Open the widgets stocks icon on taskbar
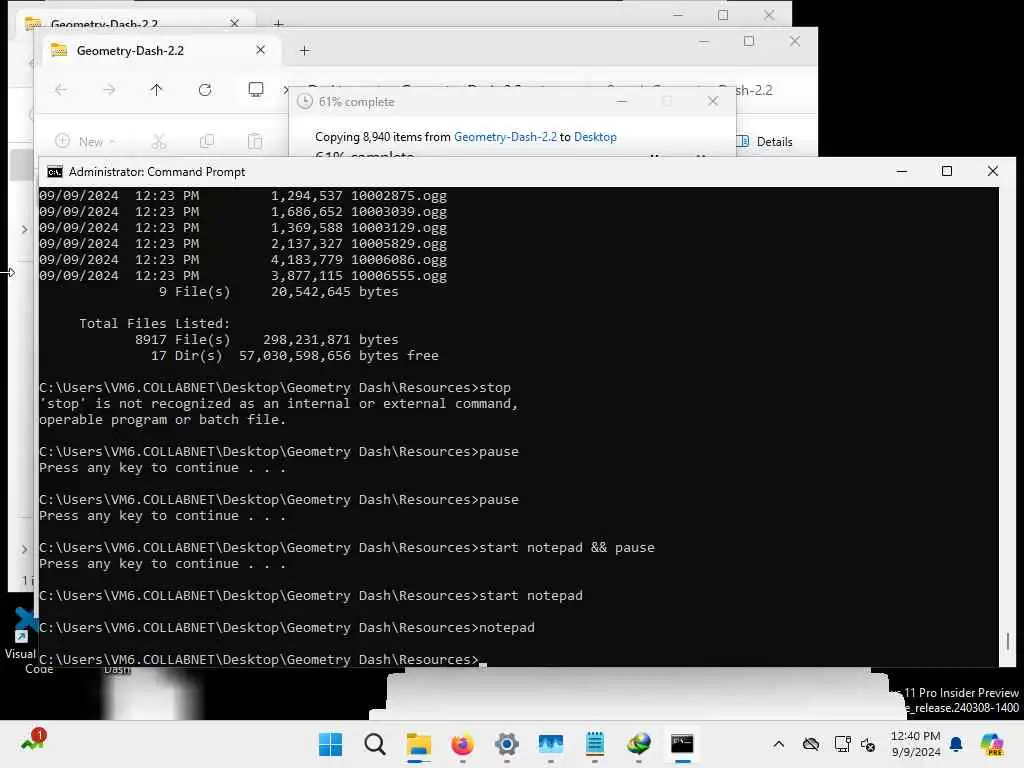Screen dimensions: 1024x768 (x=33, y=741)
